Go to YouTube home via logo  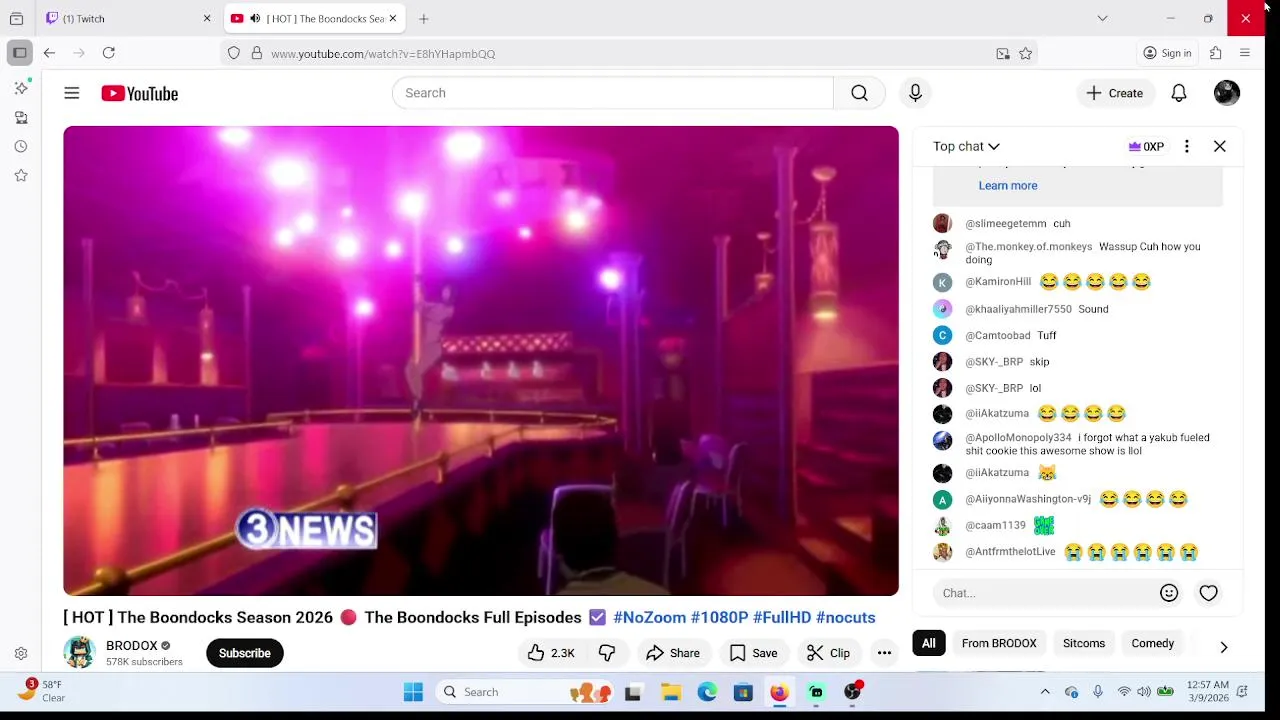click(x=139, y=93)
